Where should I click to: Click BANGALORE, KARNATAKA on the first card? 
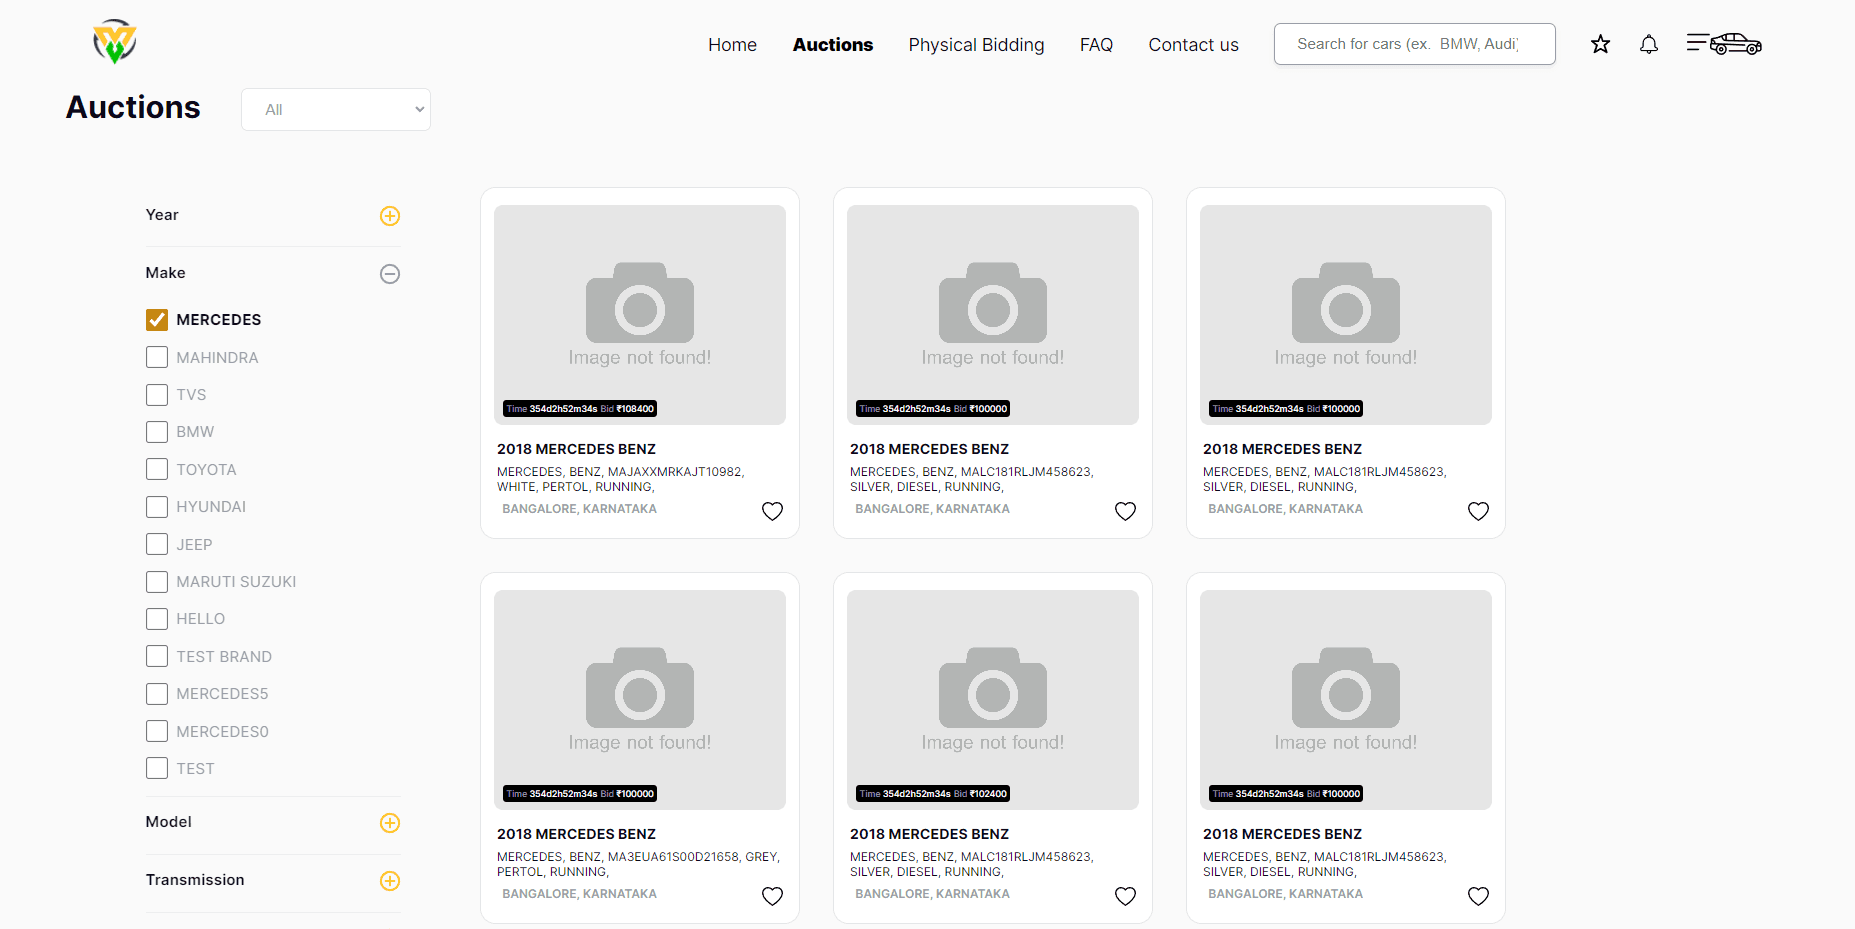point(579,509)
